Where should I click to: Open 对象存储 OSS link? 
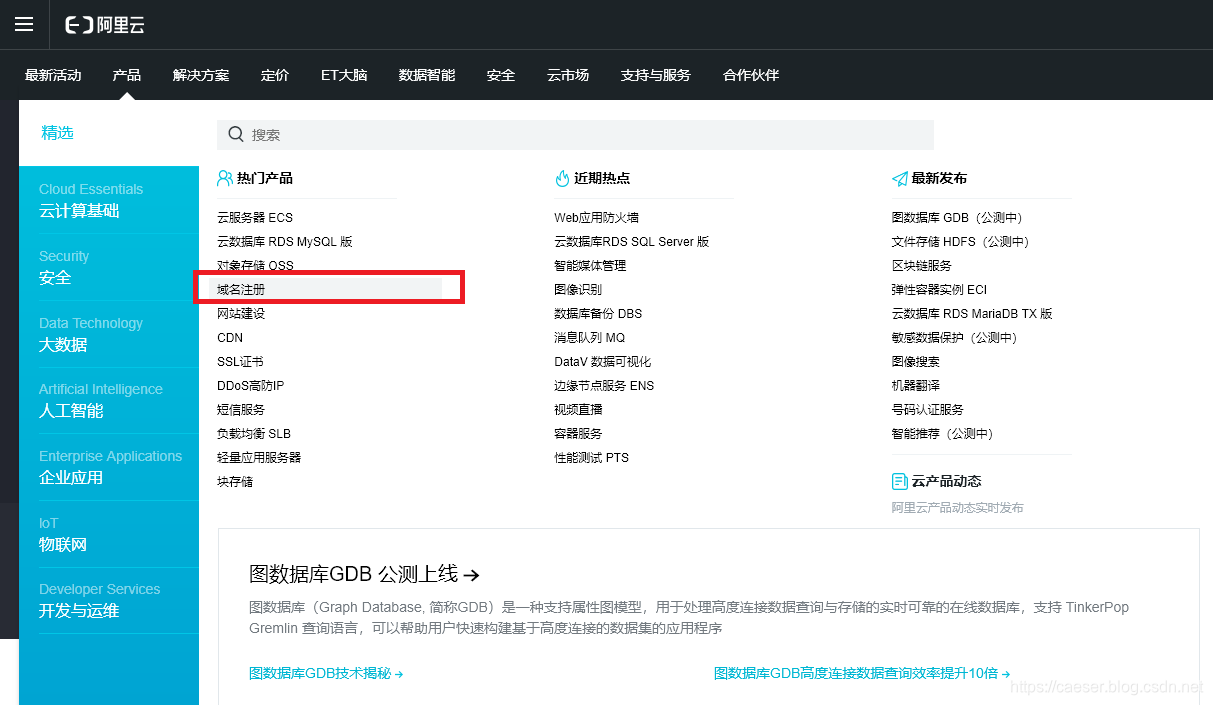pyautogui.click(x=255, y=265)
